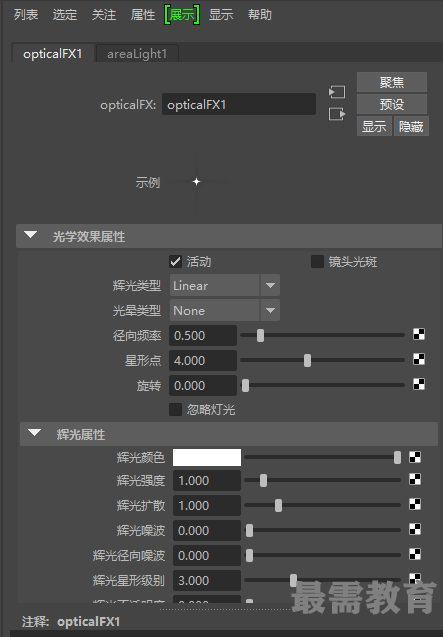The width and height of the screenshot is (443, 637).
Task: Open map button for 辉光强度
Action: coord(415,479)
